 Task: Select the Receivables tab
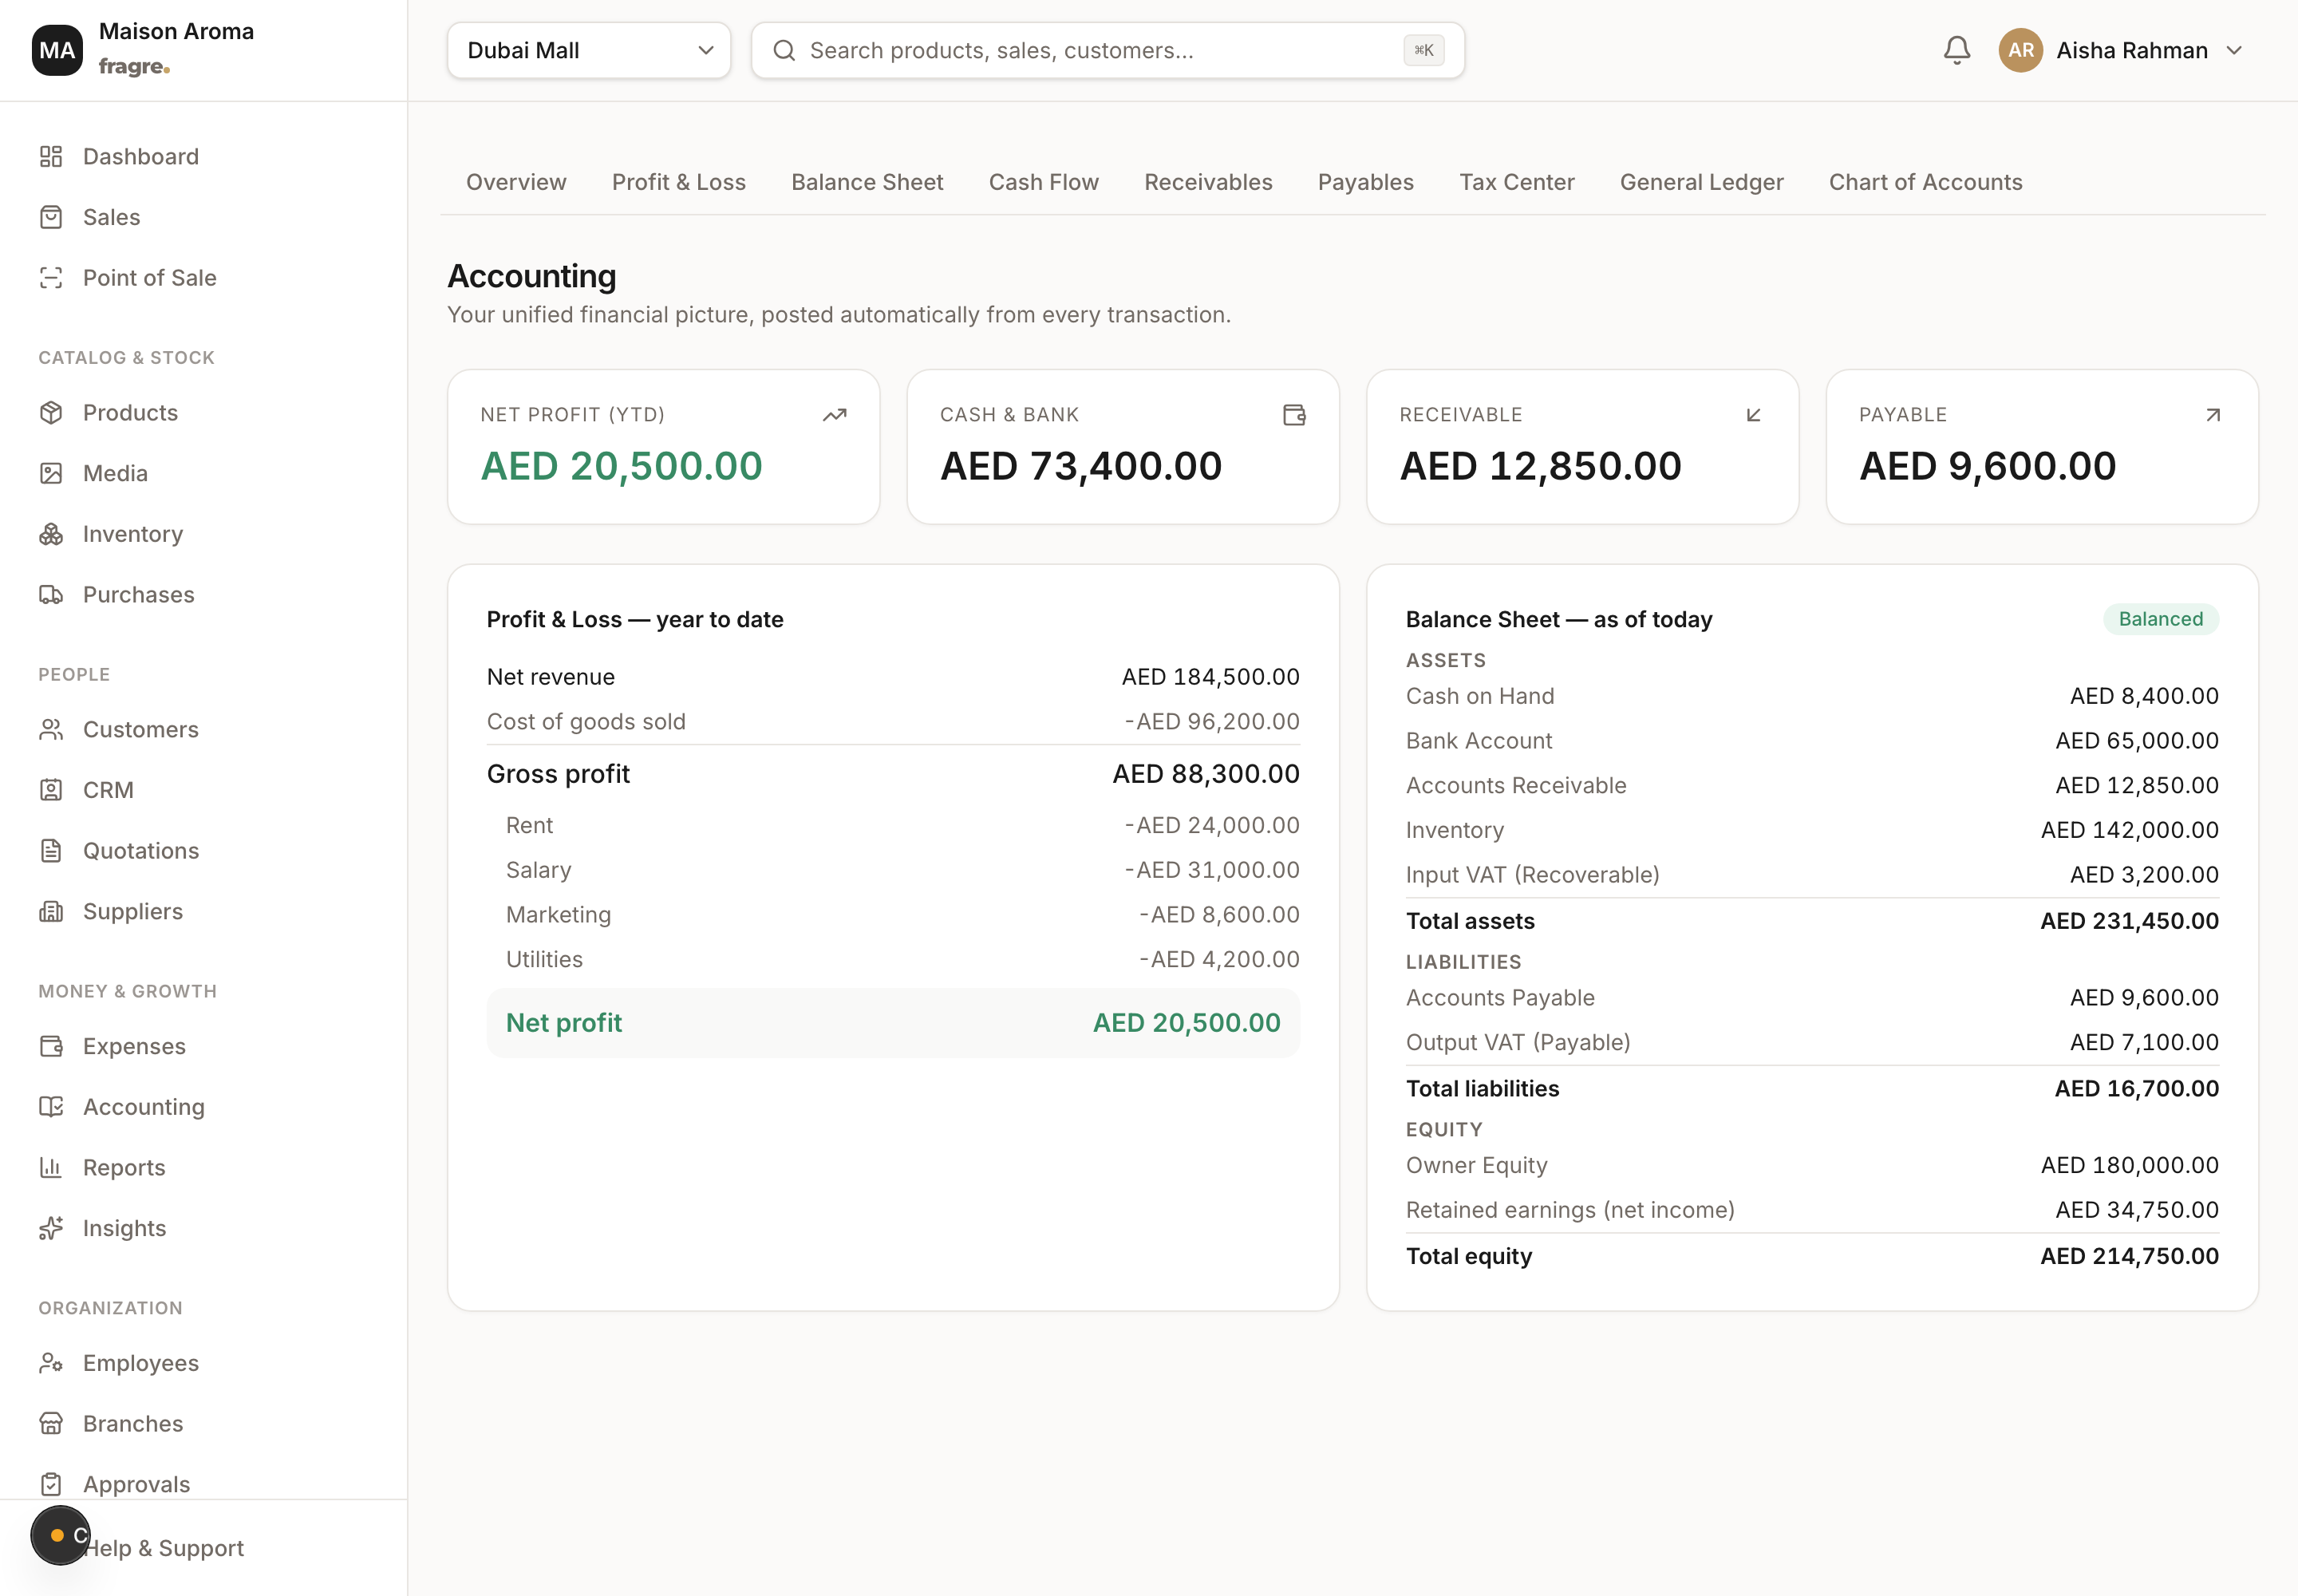[1208, 182]
